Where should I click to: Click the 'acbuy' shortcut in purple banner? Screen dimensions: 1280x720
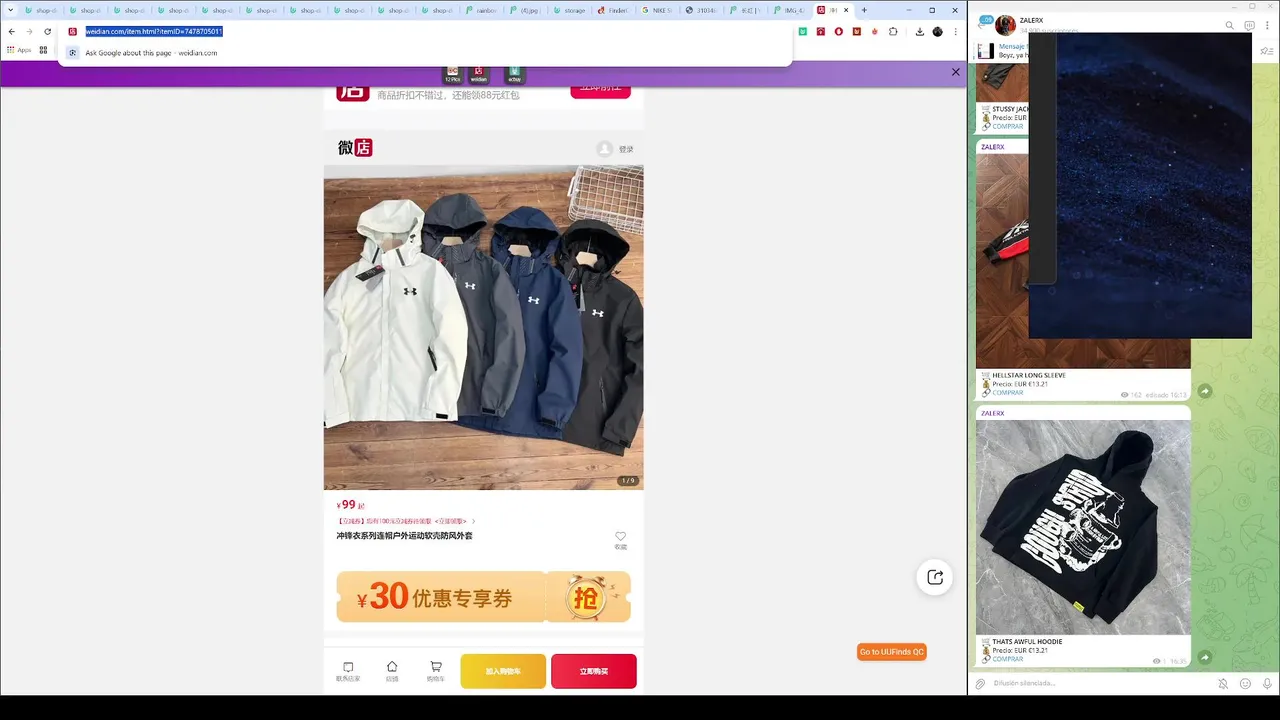click(x=514, y=74)
